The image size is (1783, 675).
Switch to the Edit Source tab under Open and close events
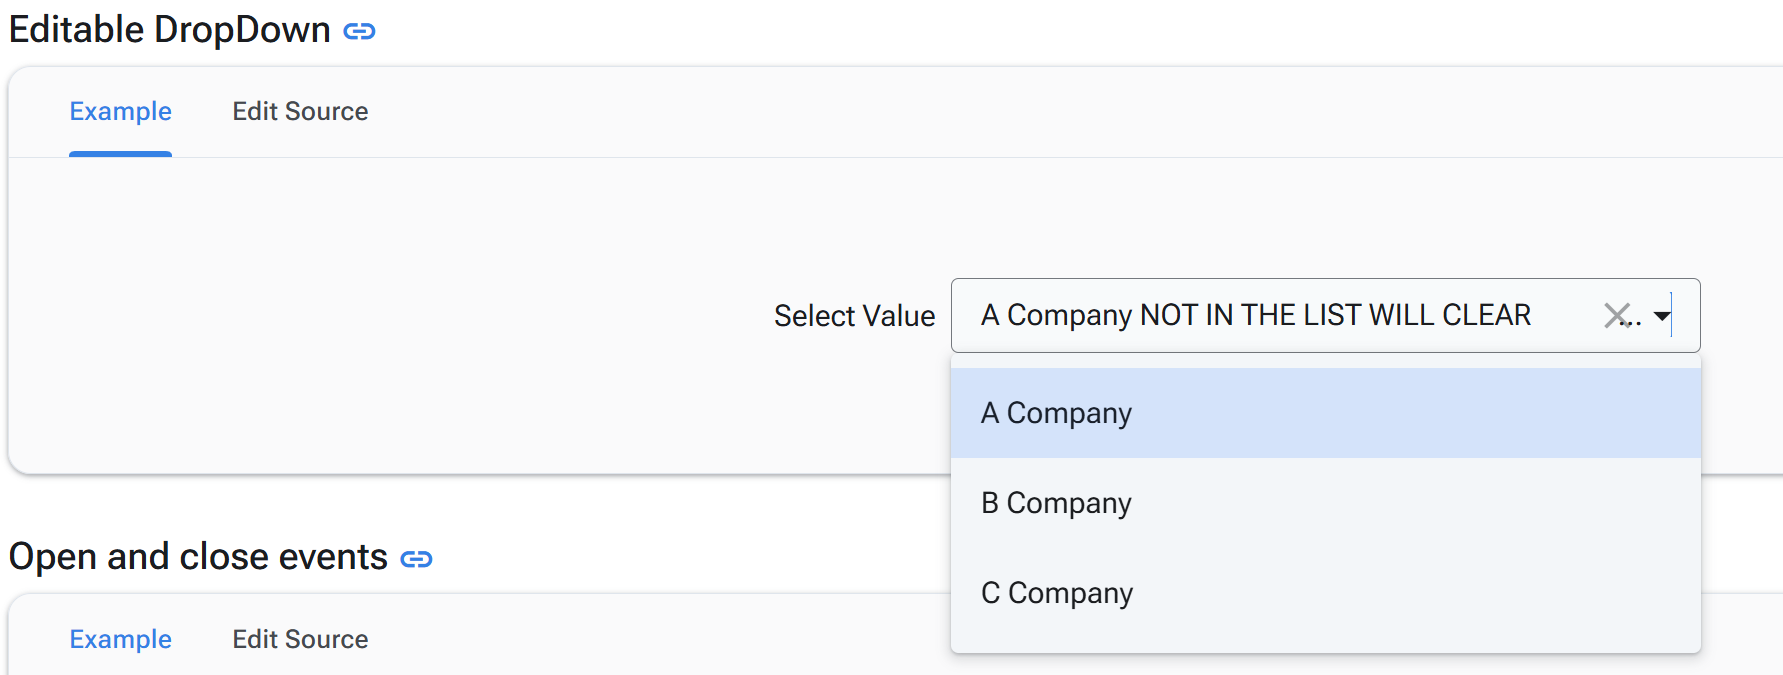[x=300, y=639]
